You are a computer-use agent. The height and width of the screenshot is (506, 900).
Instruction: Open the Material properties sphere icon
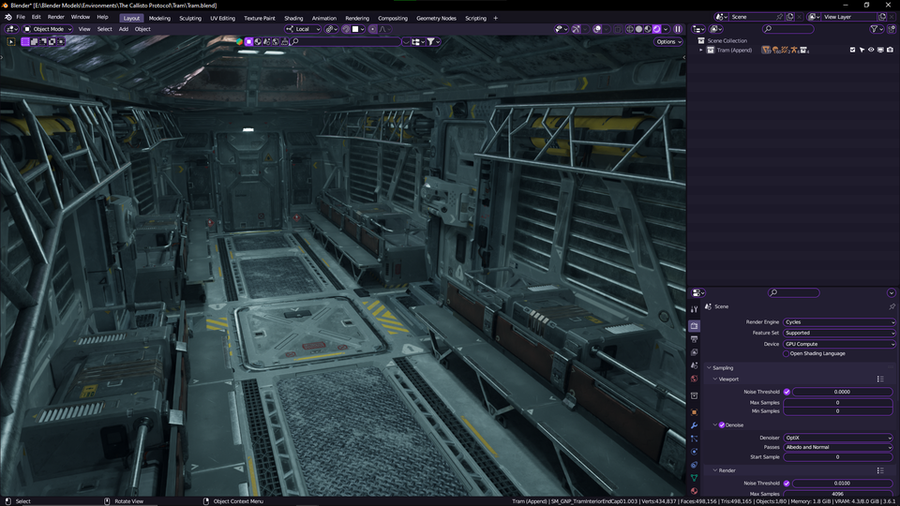coord(694,491)
